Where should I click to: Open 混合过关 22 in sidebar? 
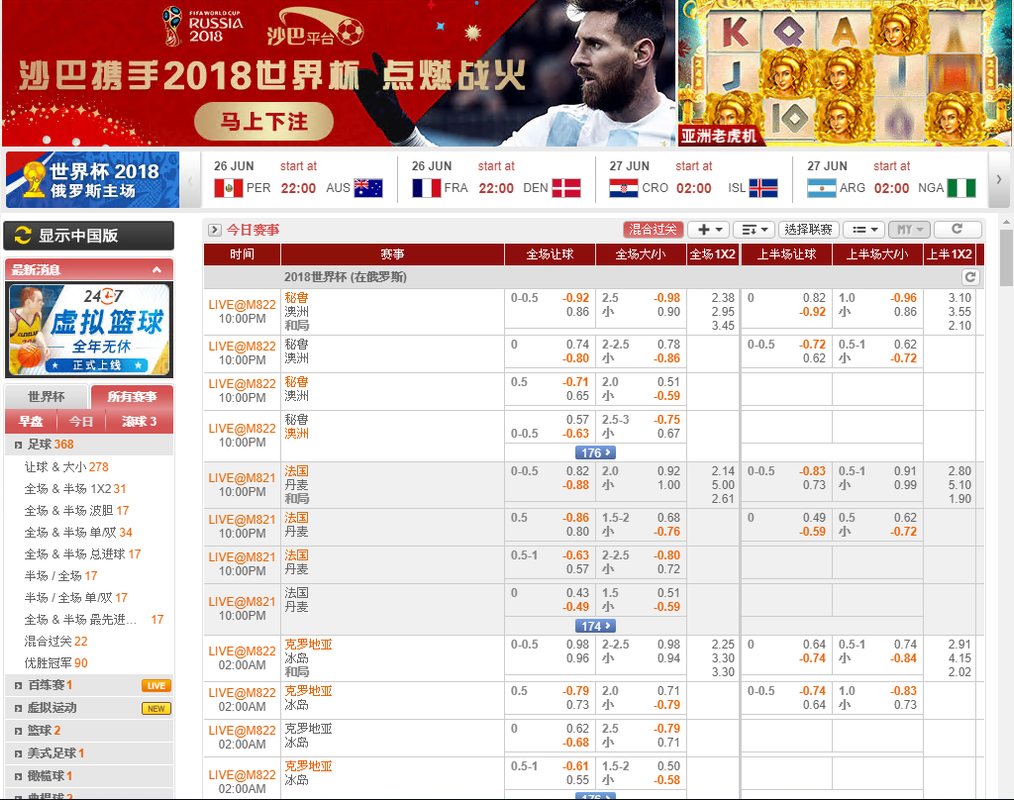tap(56, 642)
